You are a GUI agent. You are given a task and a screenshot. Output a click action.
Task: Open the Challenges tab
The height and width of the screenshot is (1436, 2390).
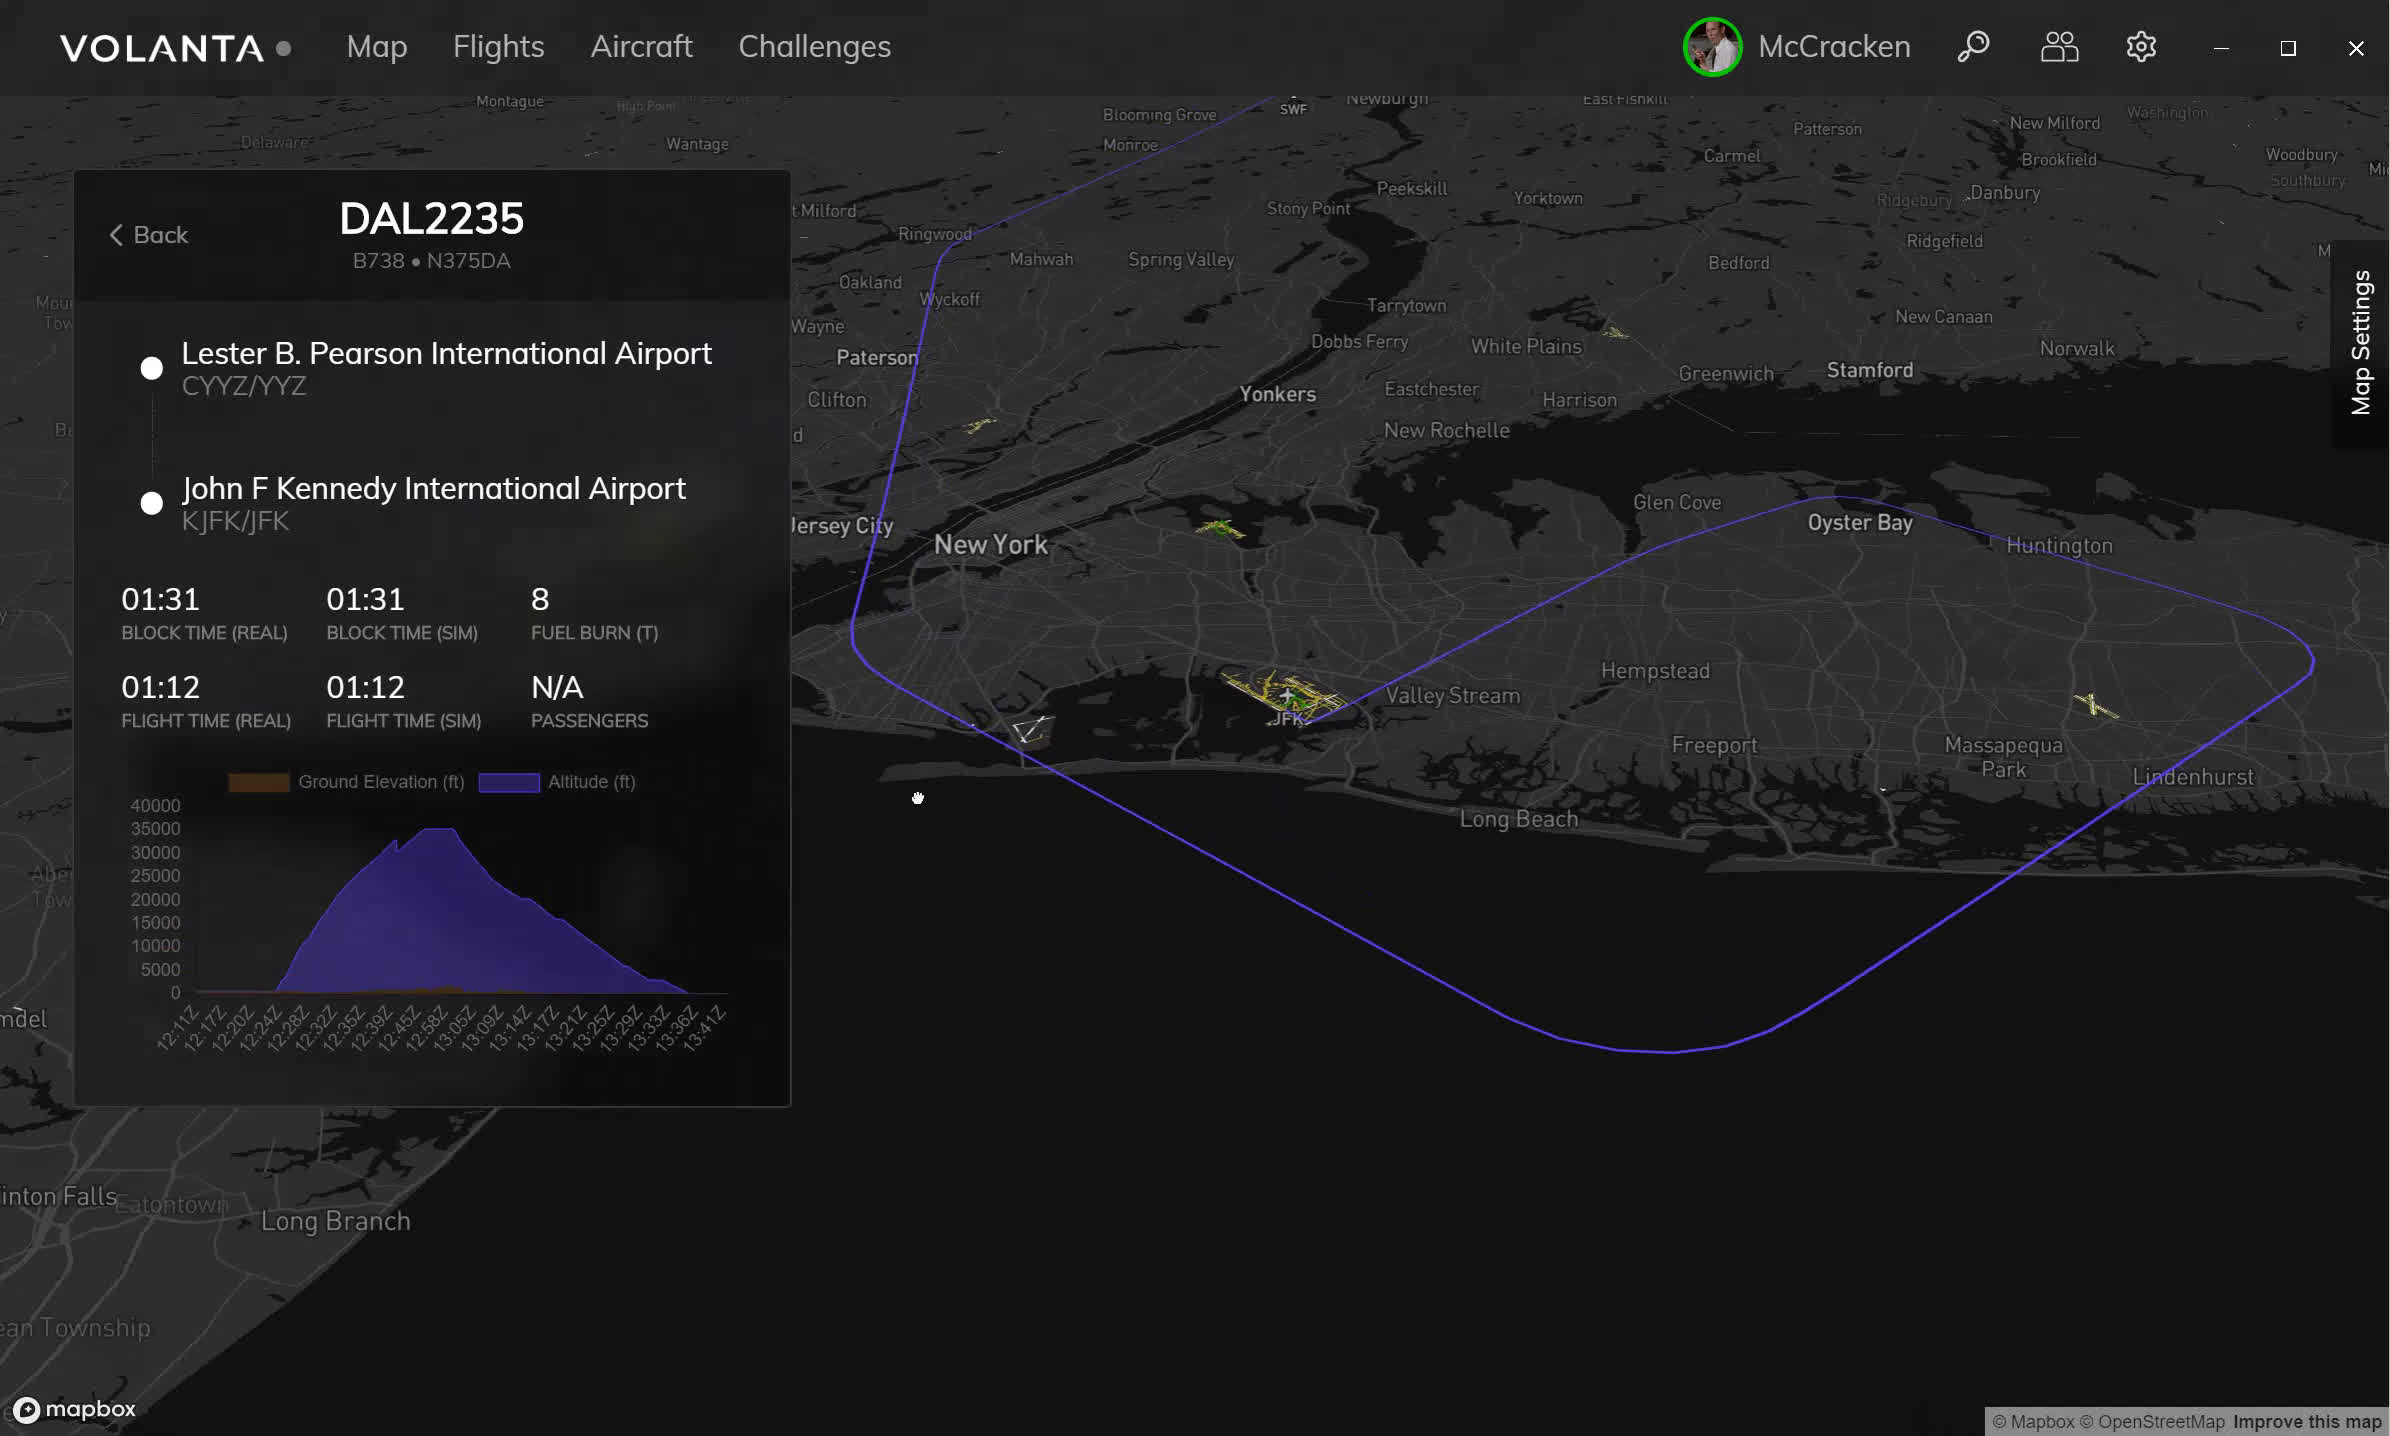click(x=814, y=47)
